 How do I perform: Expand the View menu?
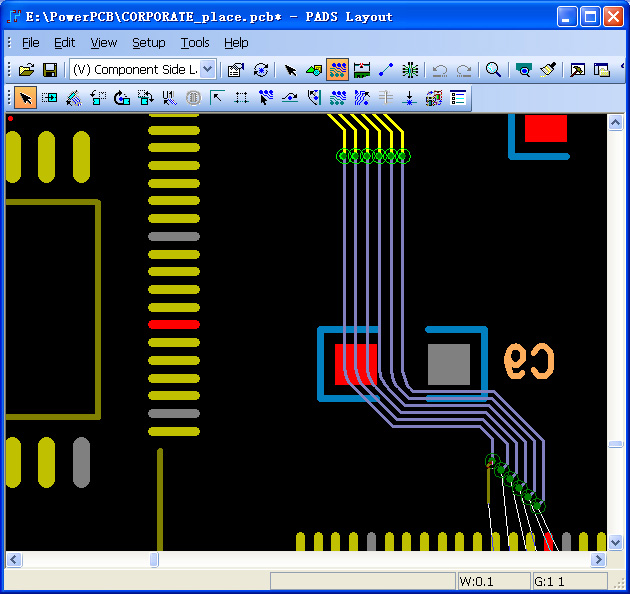[103, 43]
